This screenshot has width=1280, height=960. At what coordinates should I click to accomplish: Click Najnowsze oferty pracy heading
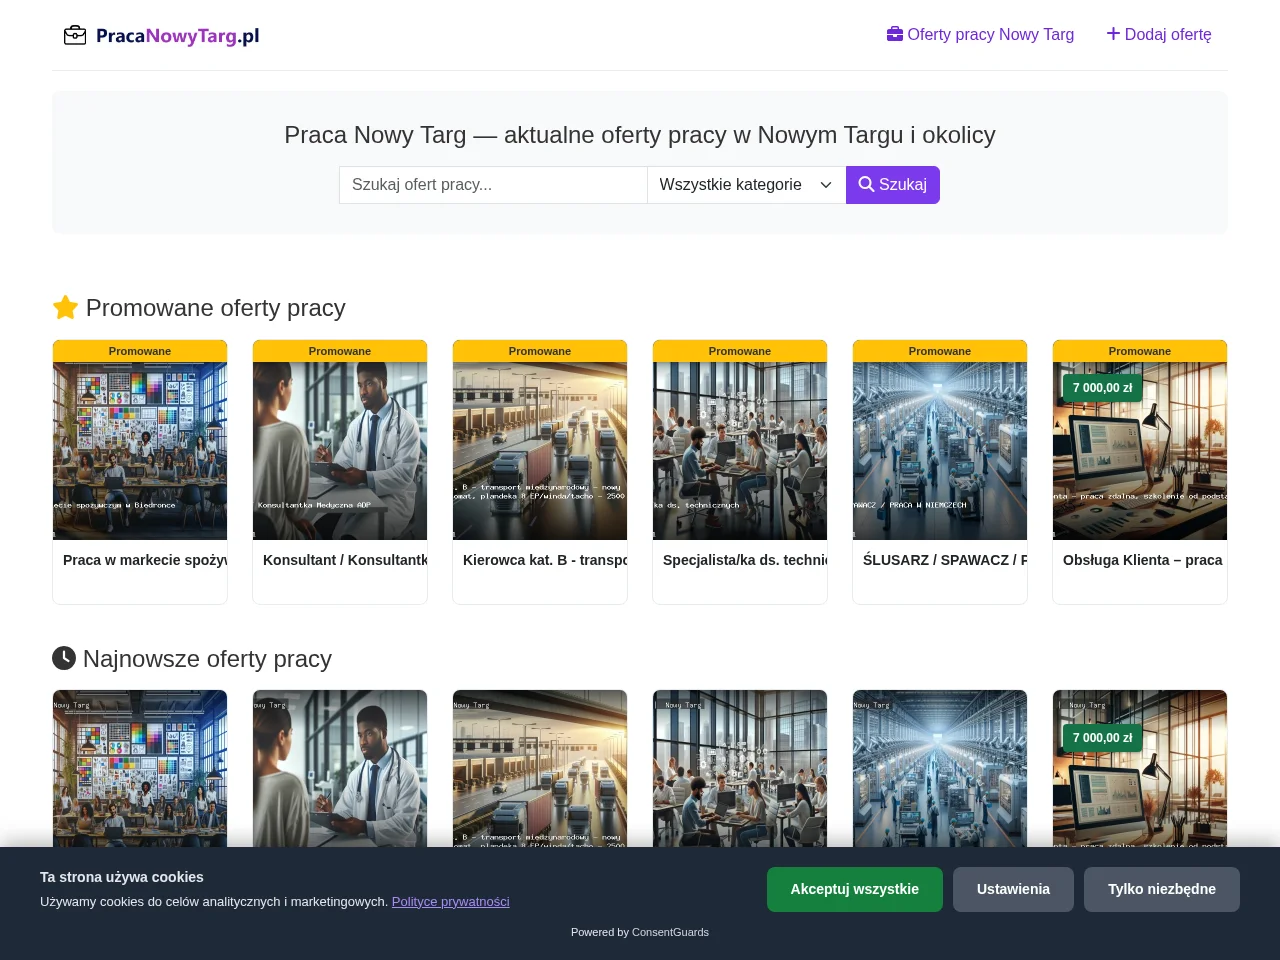(x=192, y=659)
